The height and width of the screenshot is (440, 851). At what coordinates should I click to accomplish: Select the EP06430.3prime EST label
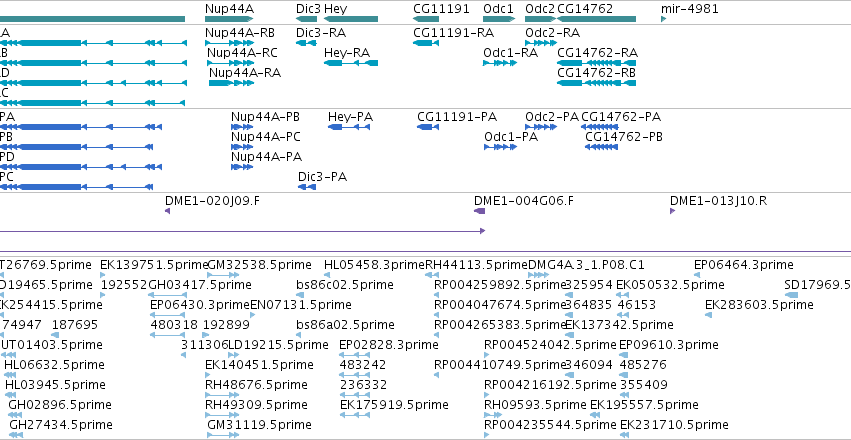[200, 305]
